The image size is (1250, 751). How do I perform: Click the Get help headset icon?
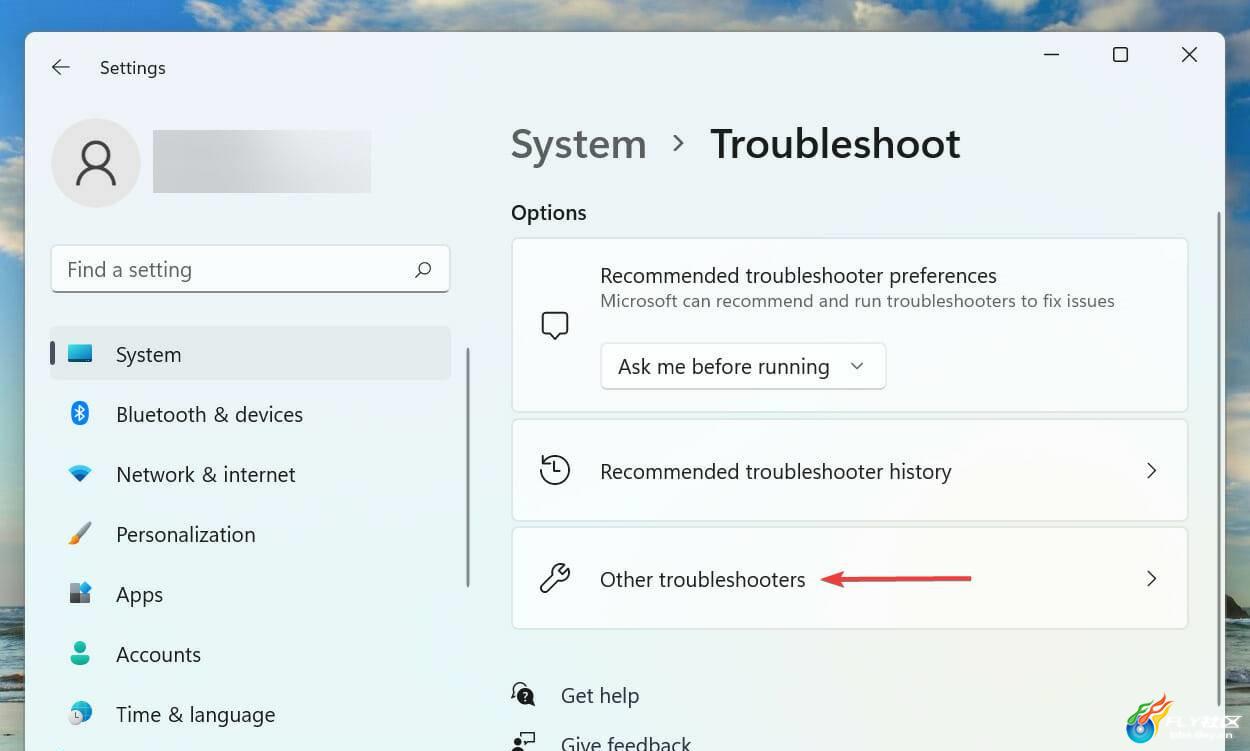[x=523, y=694]
